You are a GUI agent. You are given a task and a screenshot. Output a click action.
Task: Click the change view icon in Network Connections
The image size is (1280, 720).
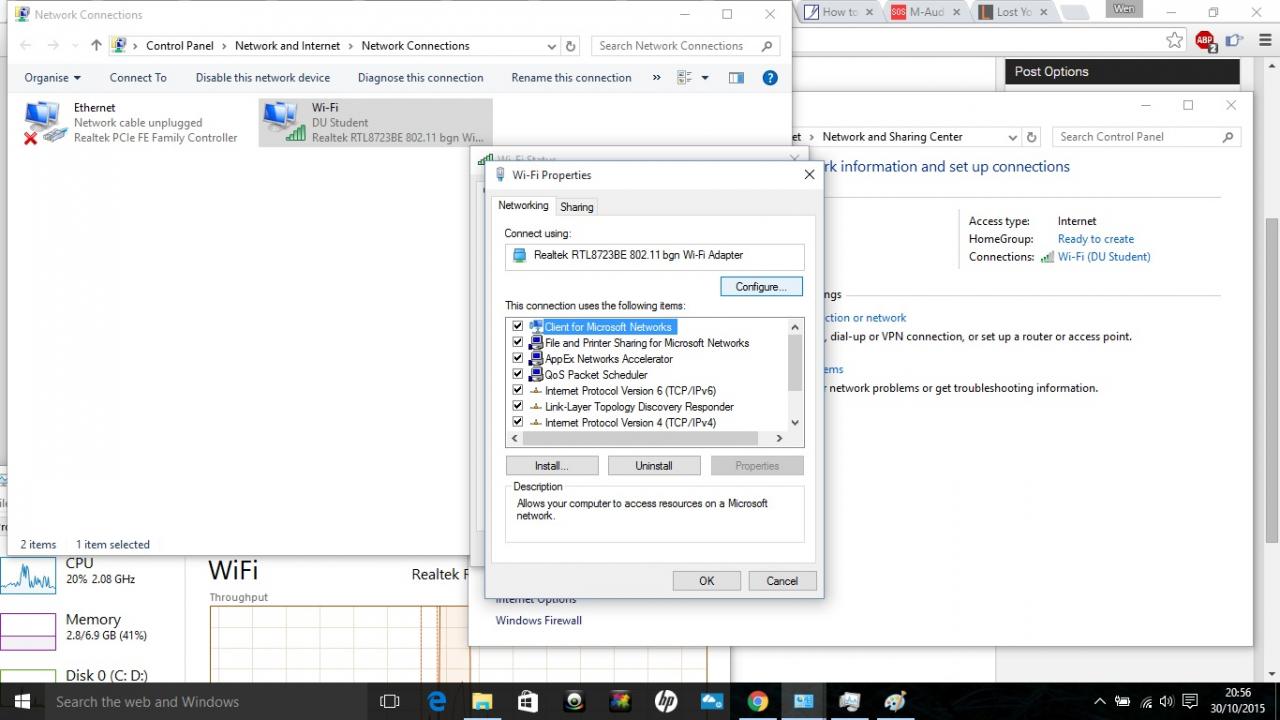(x=685, y=77)
